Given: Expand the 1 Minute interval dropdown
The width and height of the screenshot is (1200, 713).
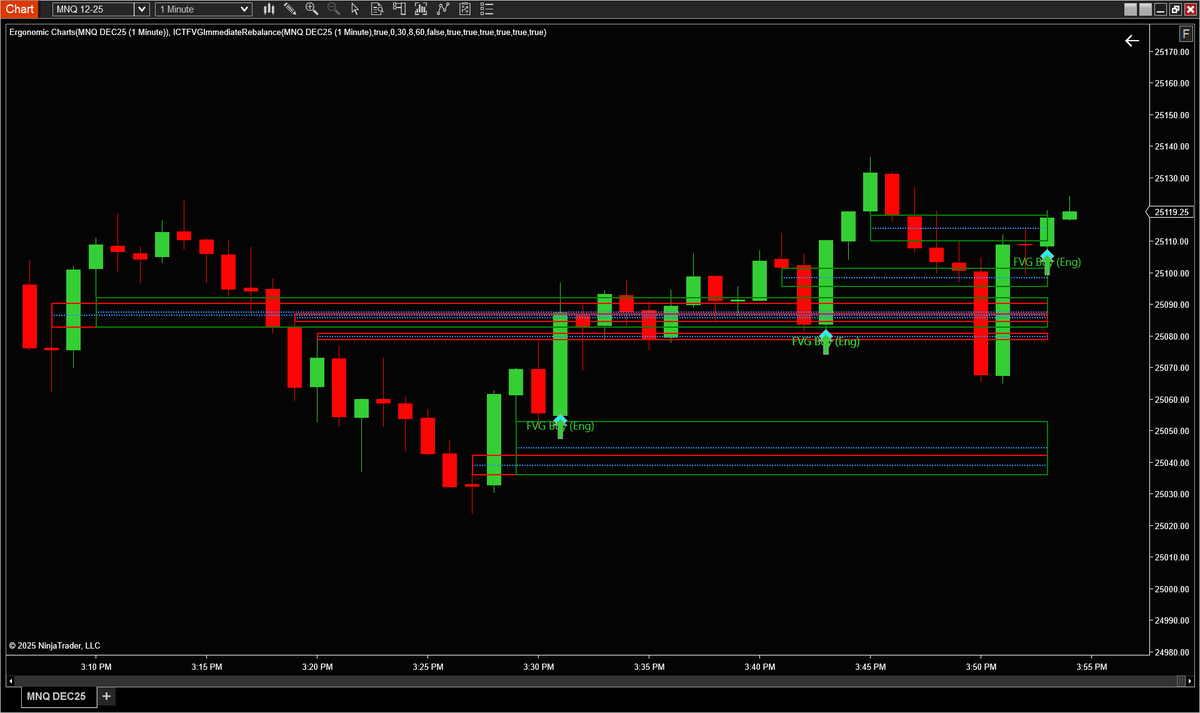Looking at the screenshot, I should [x=246, y=9].
